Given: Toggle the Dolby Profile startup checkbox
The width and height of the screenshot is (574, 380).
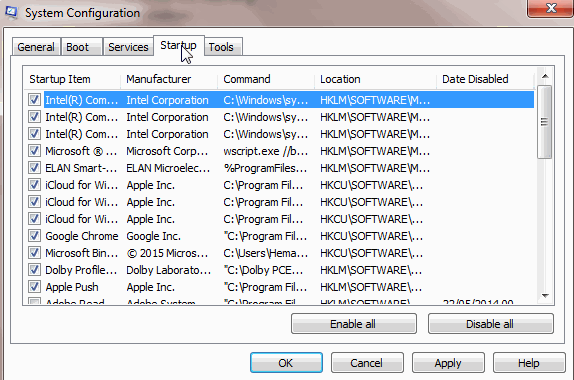Looking at the screenshot, I should (x=34, y=270).
